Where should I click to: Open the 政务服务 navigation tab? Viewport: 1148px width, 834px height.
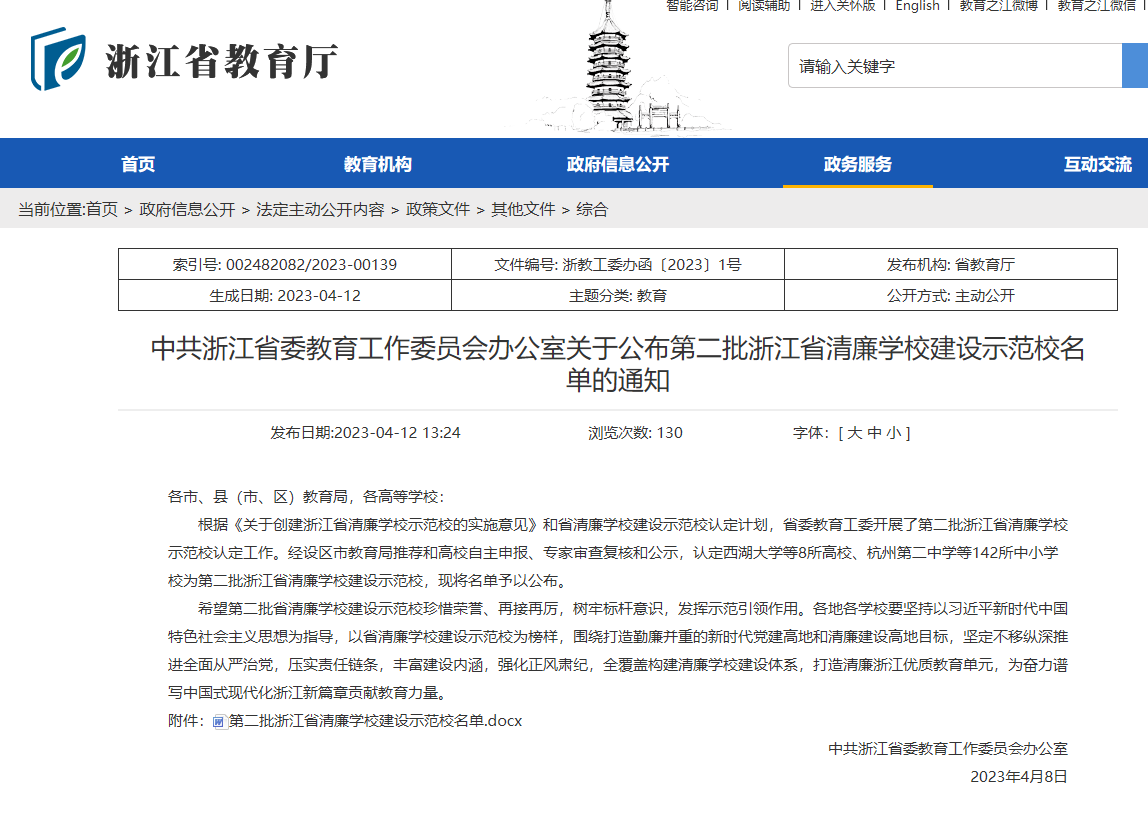point(857,164)
